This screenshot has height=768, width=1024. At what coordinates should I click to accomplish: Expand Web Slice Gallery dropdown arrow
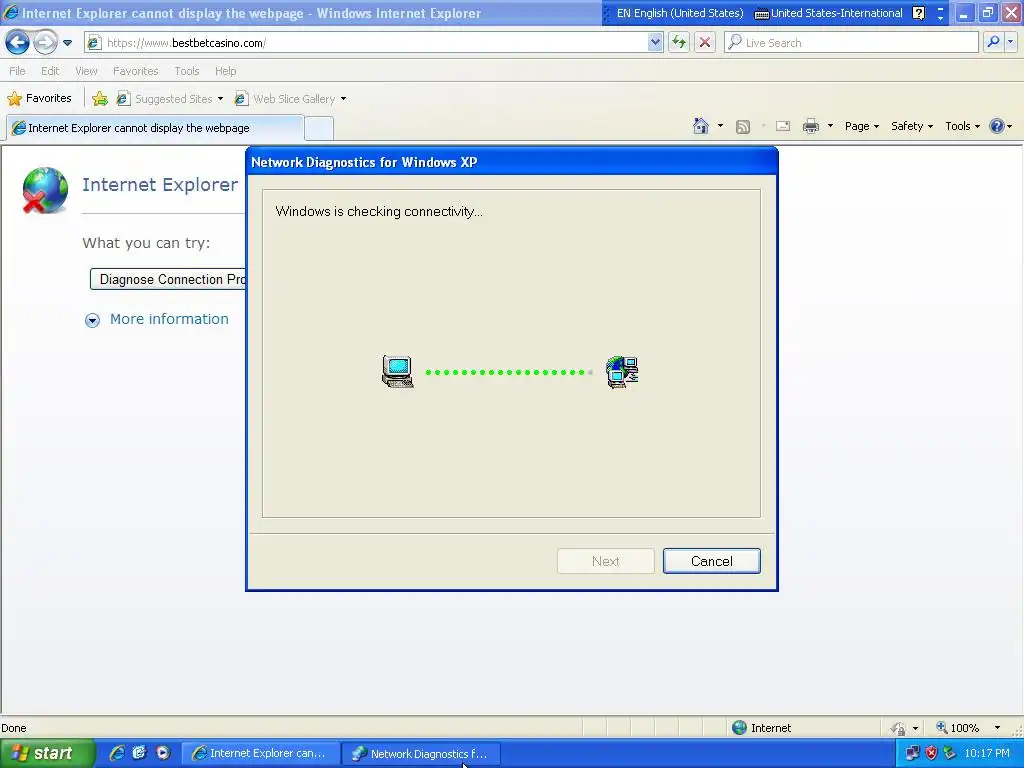[344, 99]
